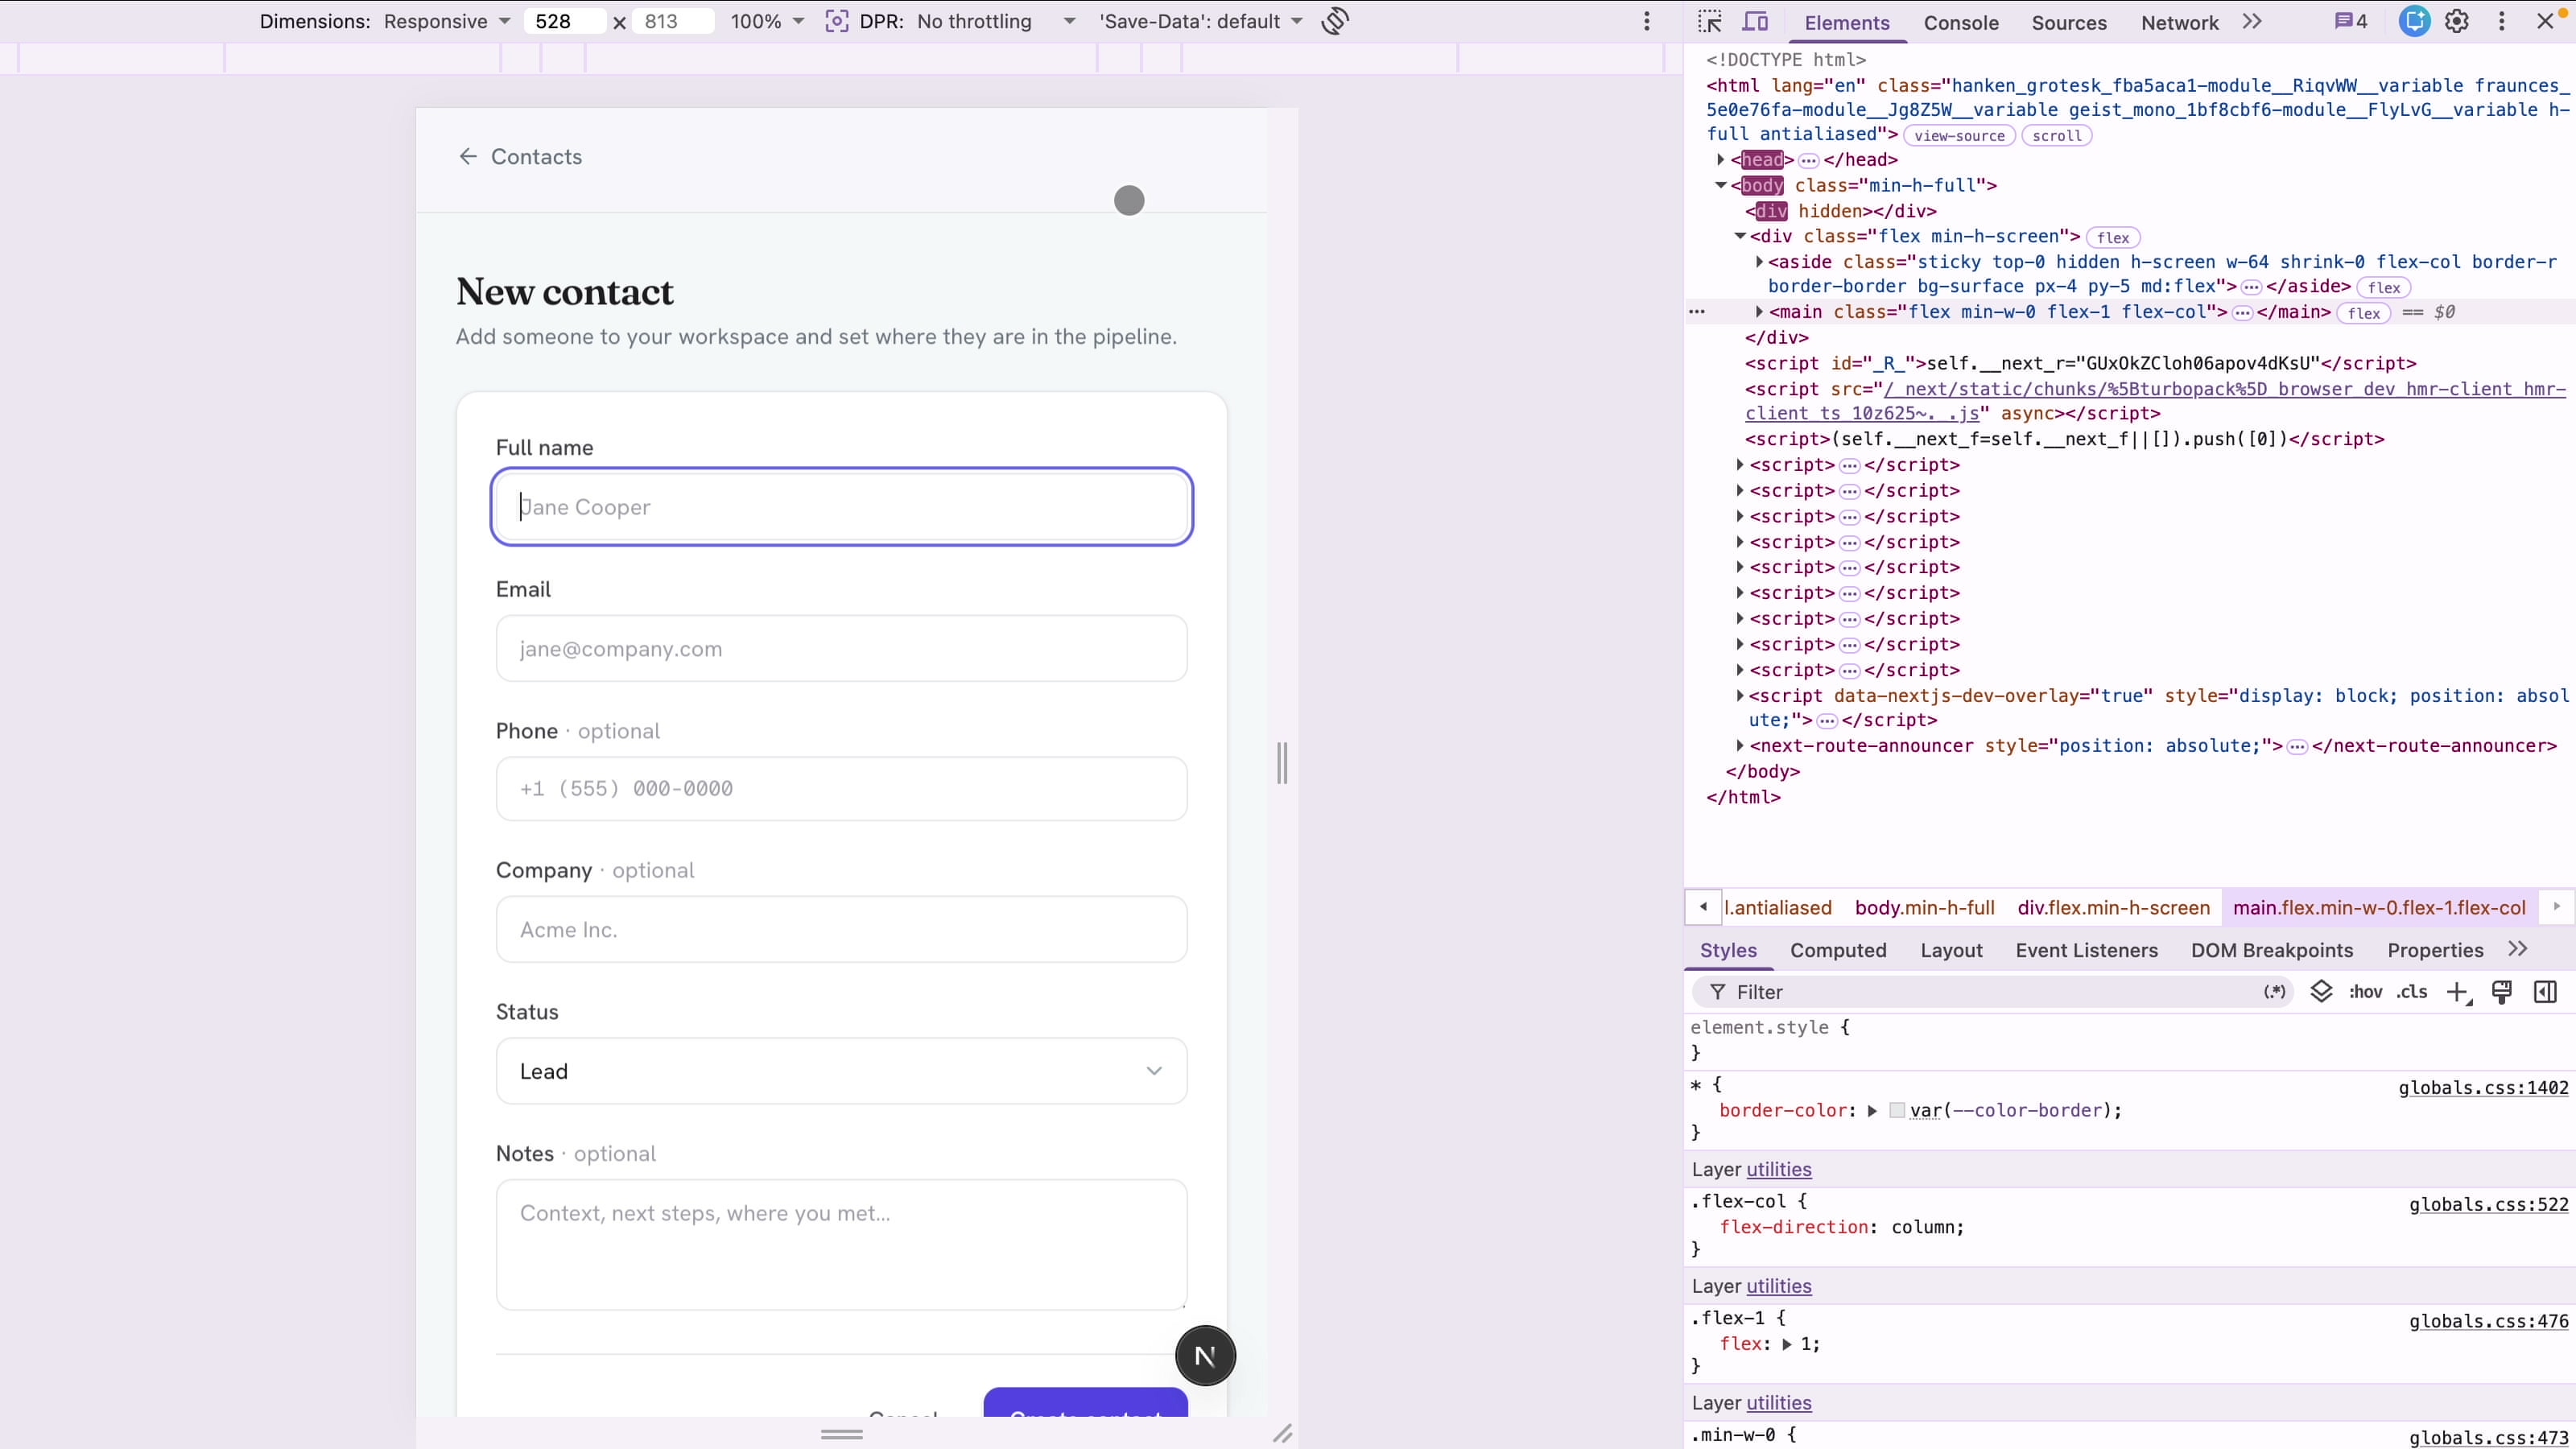Click the rotate viewport icon

[x=1335, y=21]
